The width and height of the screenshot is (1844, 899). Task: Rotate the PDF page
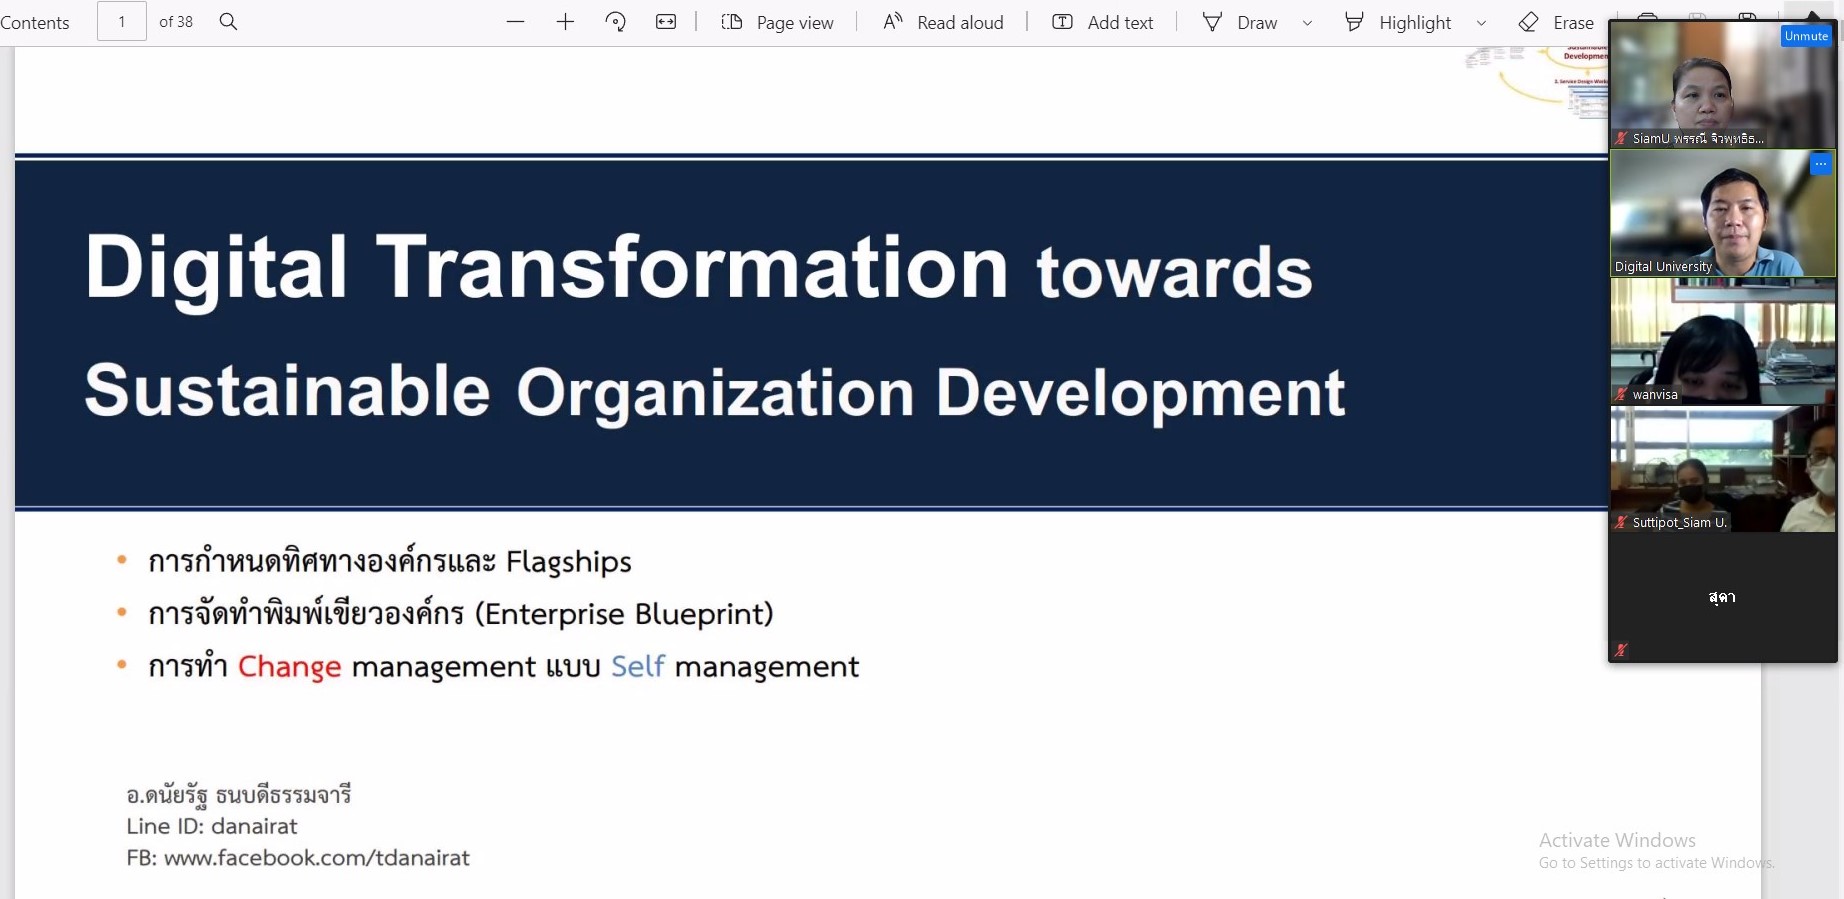tap(616, 22)
